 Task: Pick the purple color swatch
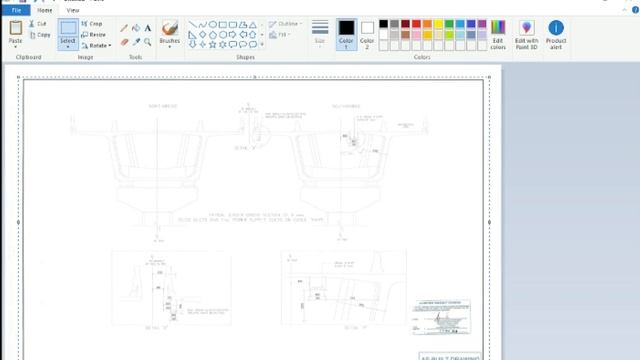(x=482, y=24)
